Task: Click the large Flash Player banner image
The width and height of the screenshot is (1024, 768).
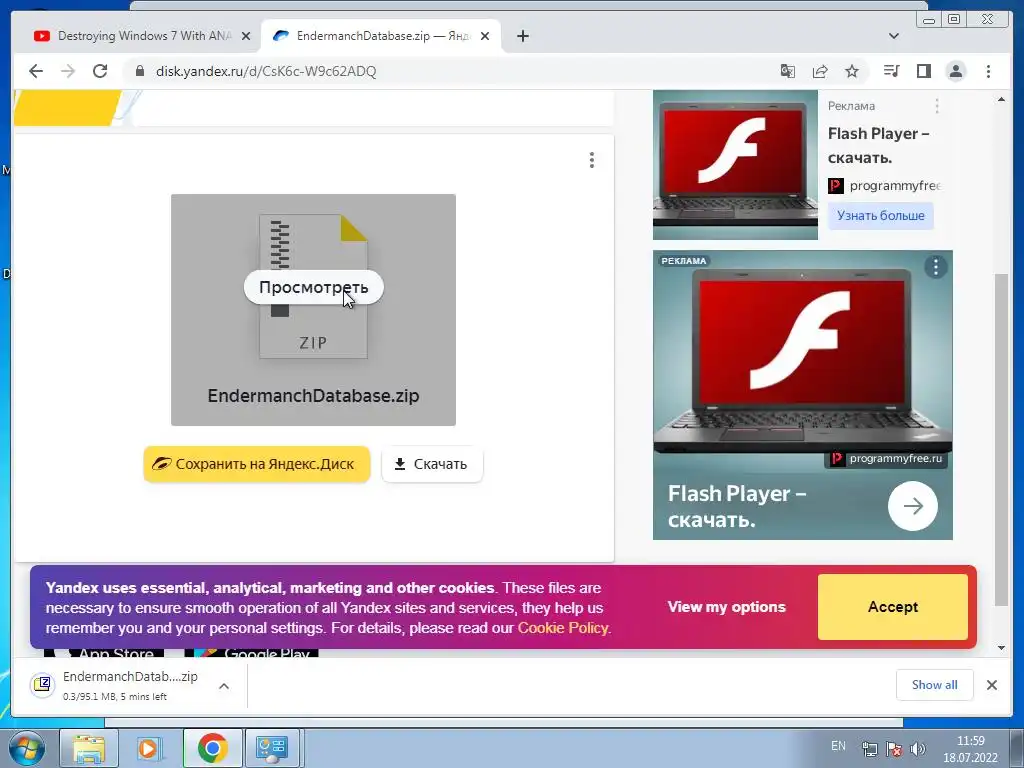Action: [803, 359]
